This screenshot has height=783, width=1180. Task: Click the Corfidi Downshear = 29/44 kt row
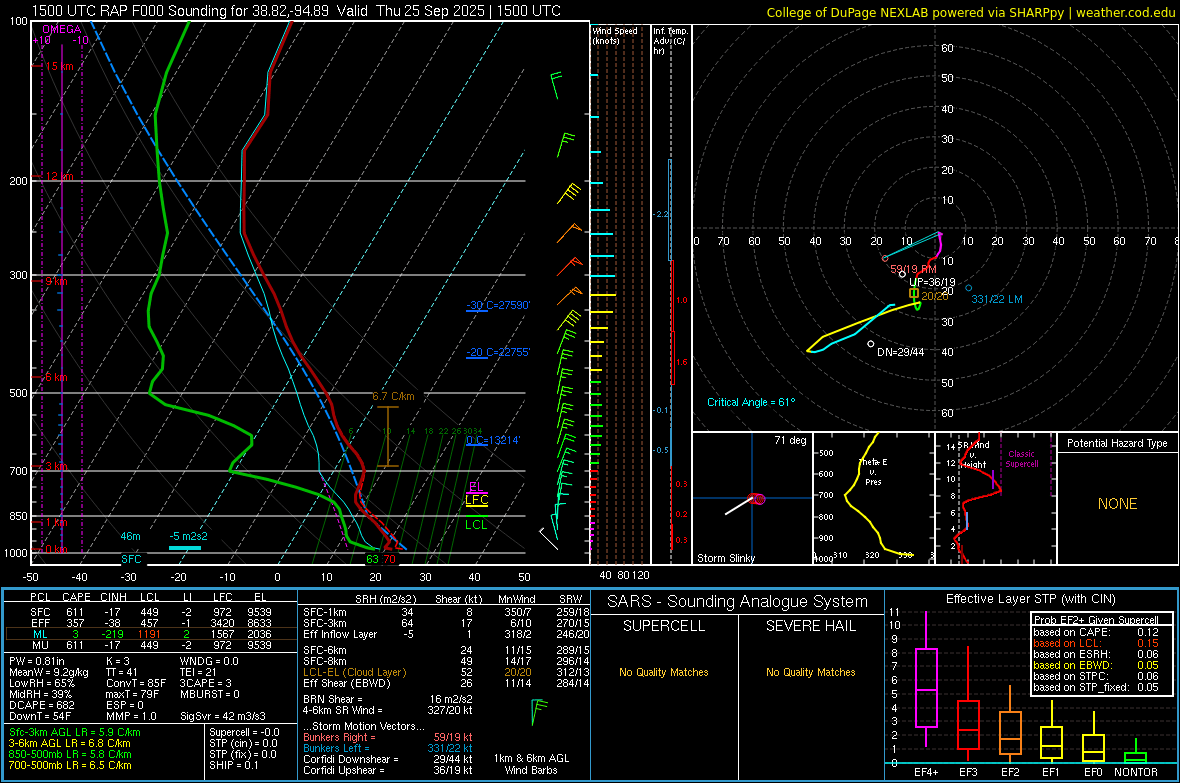(388, 759)
